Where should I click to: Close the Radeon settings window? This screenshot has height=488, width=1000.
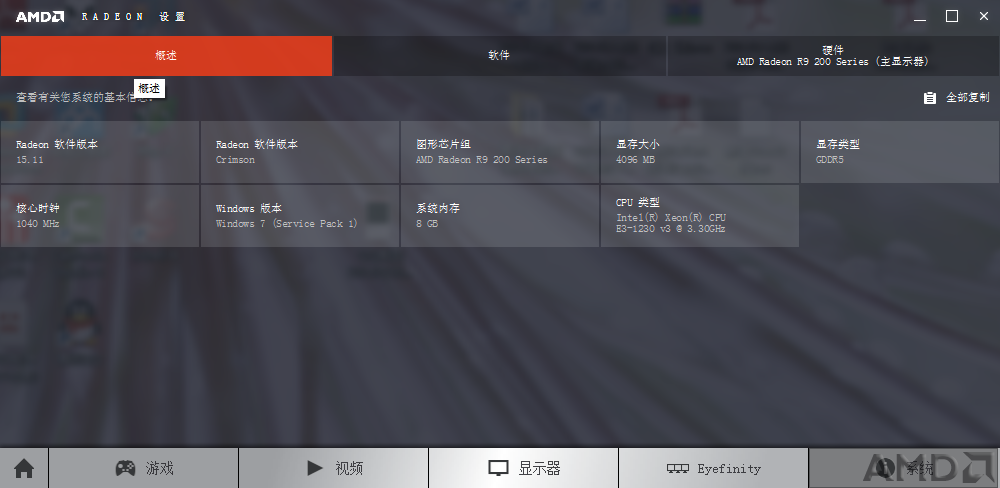click(983, 17)
